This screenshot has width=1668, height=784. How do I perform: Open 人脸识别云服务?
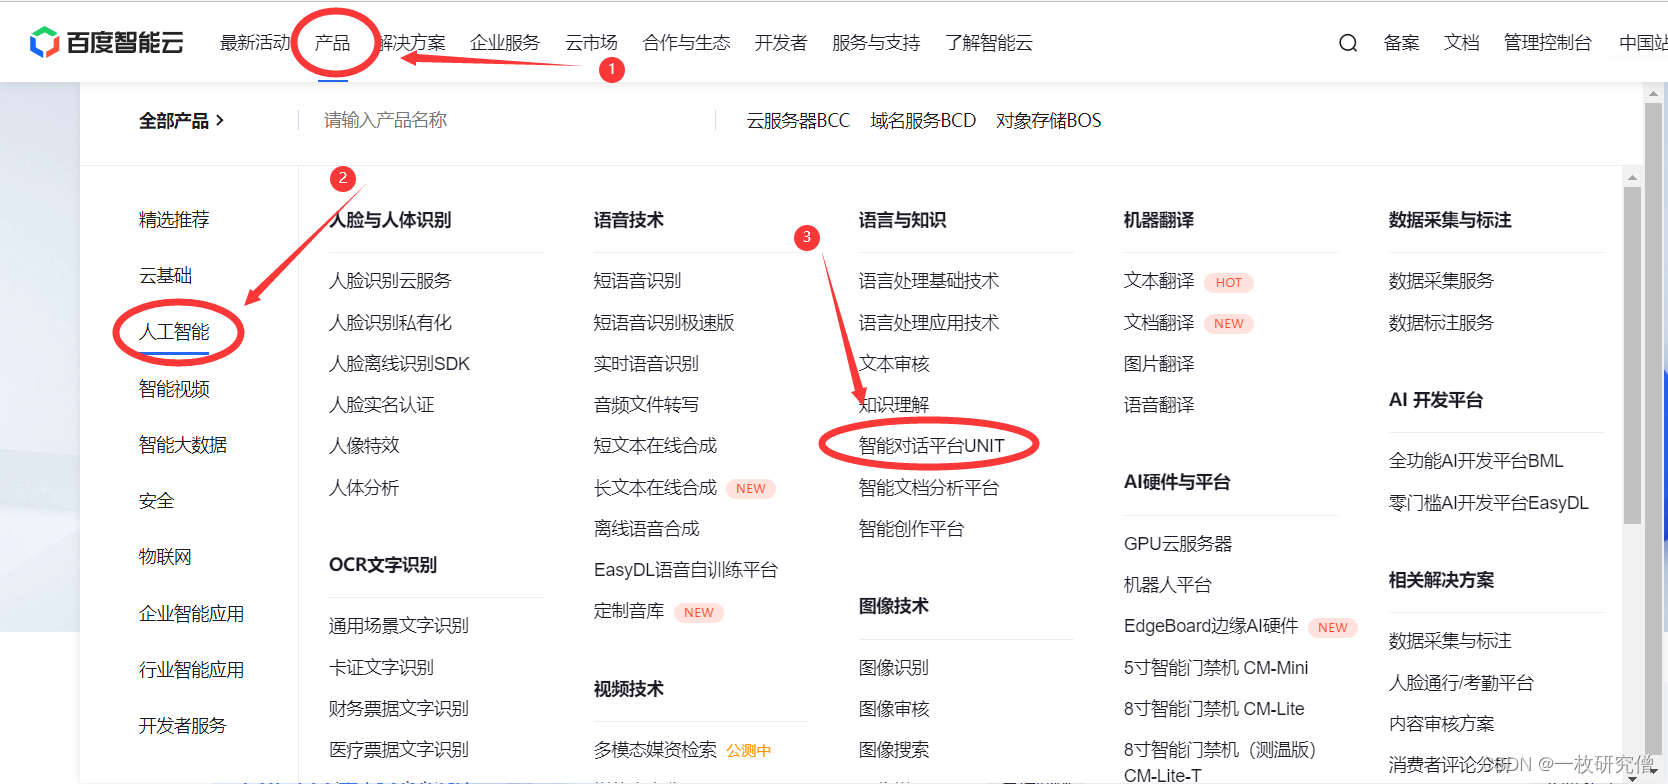coord(390,281)
